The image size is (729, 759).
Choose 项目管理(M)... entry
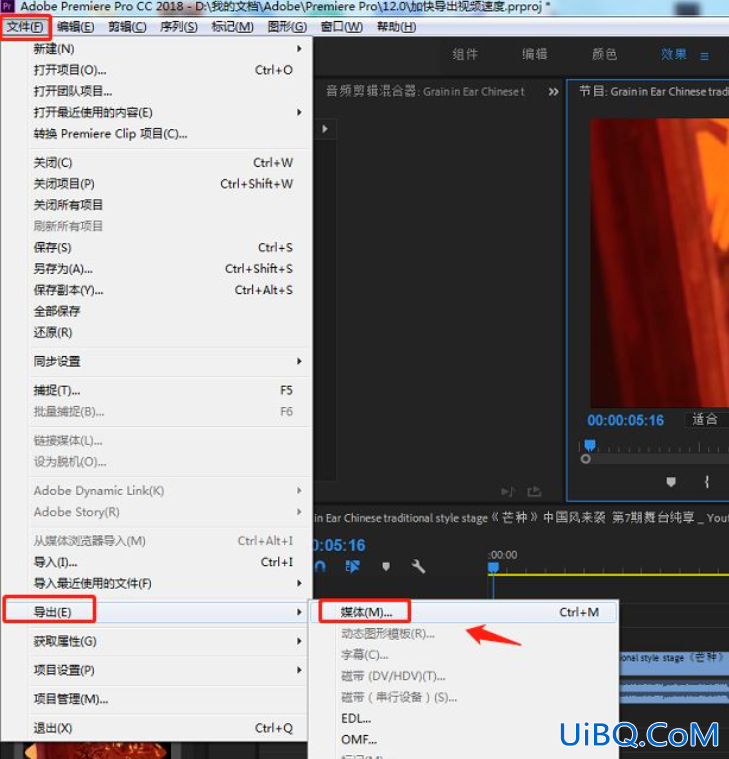pyautogui.click(x=168, y=699)
